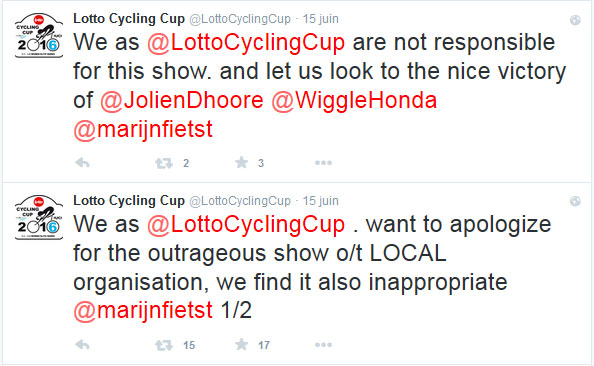
Task: Reply to the first Lotto Cycling Cup tweet
Action: pyautogui.click(x=82, y=163)
